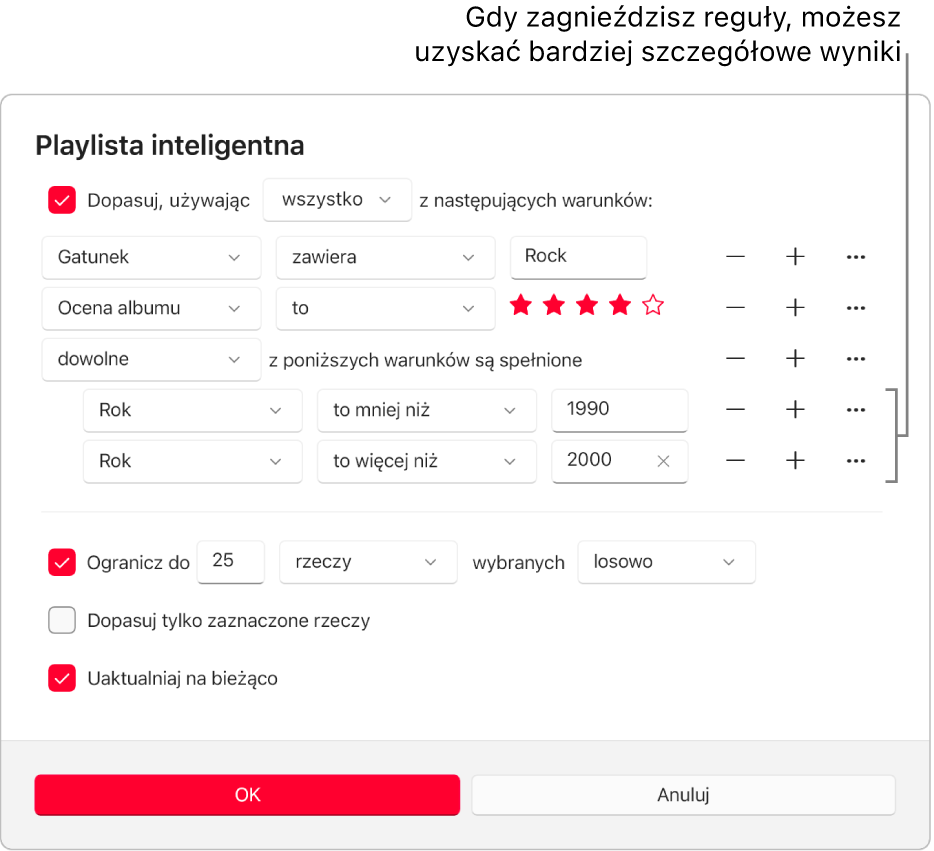Remove the "Ocena albumu" rule

coord(735,308)
